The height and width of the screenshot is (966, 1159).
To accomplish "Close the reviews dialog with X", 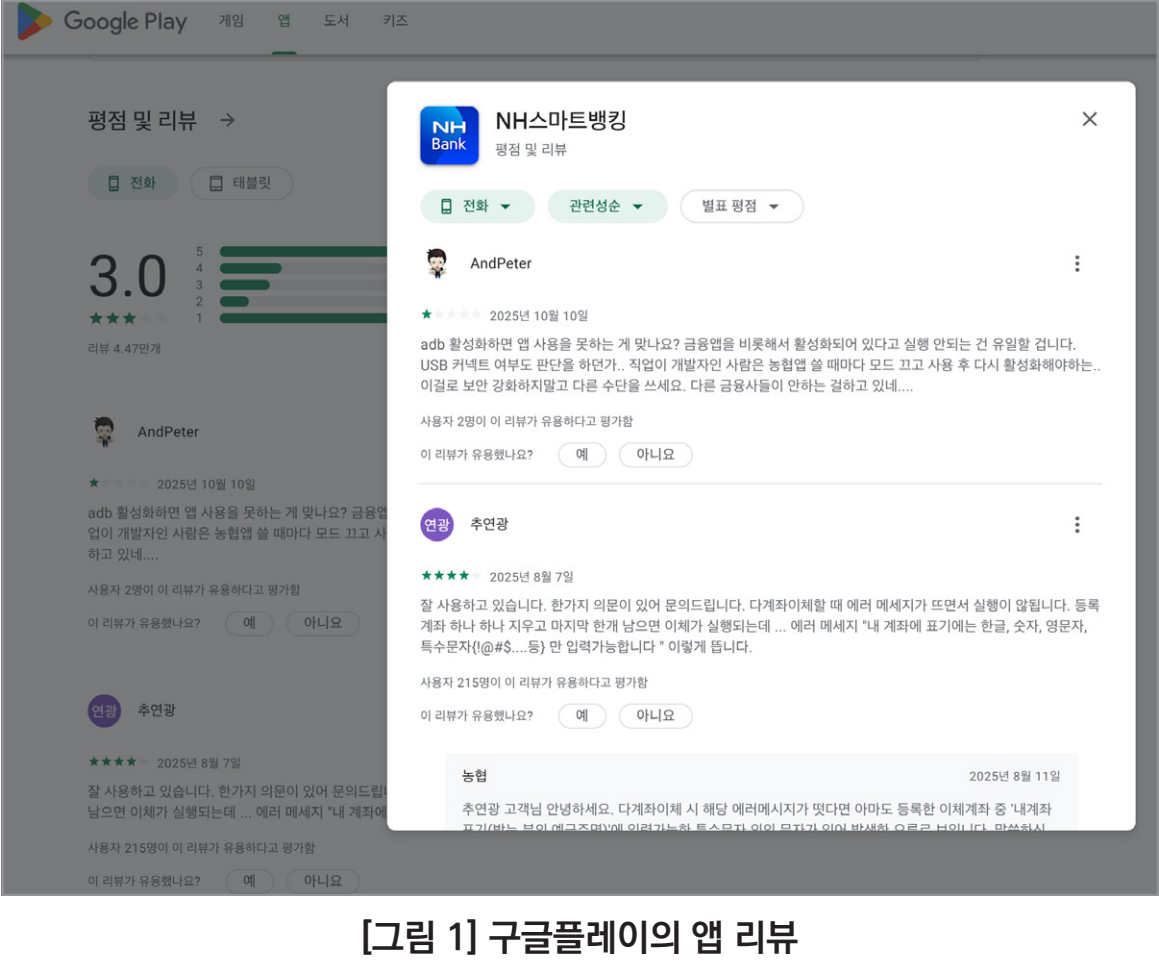I will point(1090,119).
